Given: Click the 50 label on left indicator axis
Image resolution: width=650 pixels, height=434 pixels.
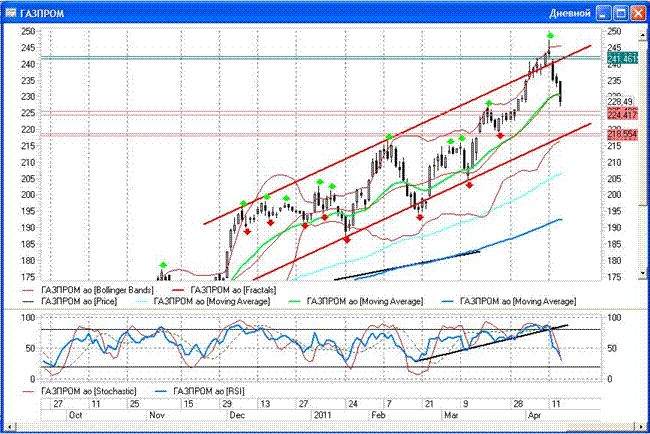Looking at the screenshot, I should point(30,348).
